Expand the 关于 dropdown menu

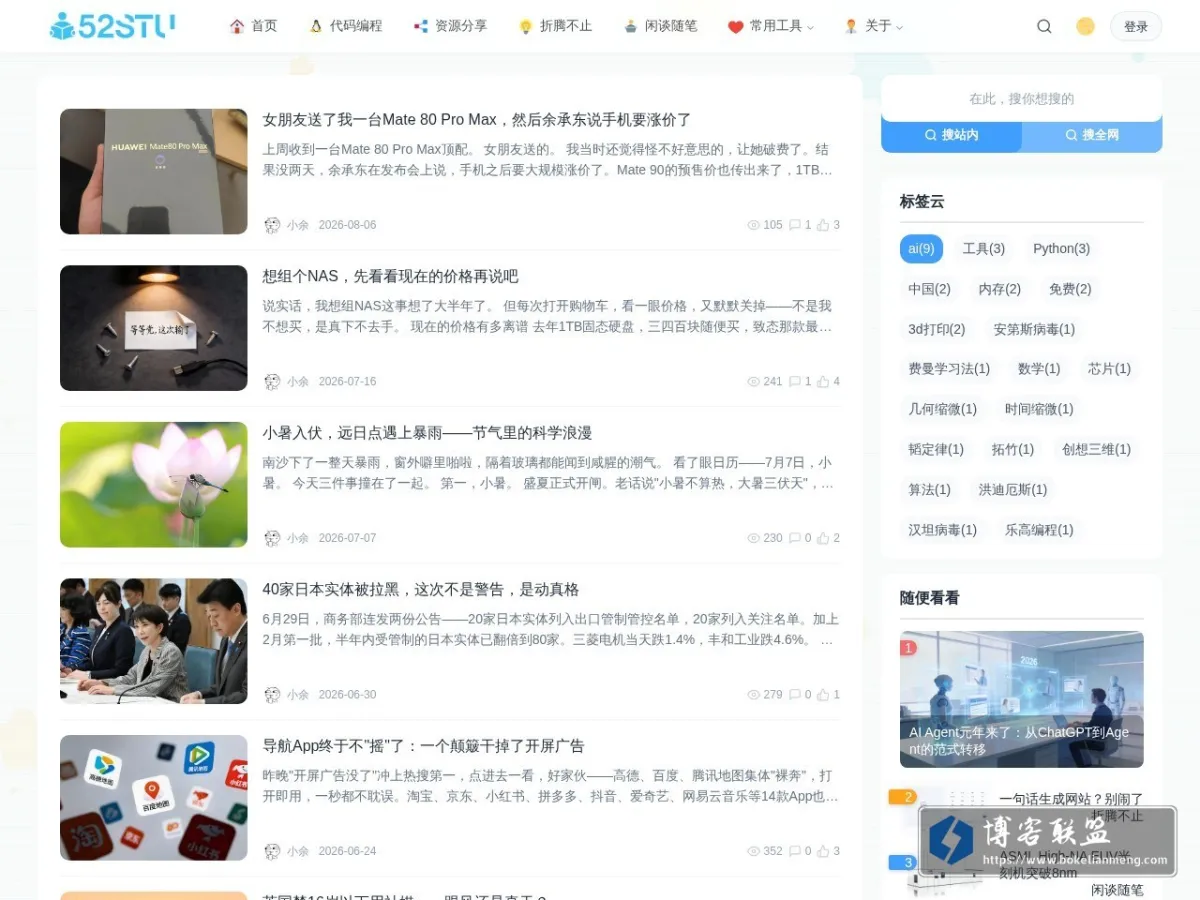point(873,26)
